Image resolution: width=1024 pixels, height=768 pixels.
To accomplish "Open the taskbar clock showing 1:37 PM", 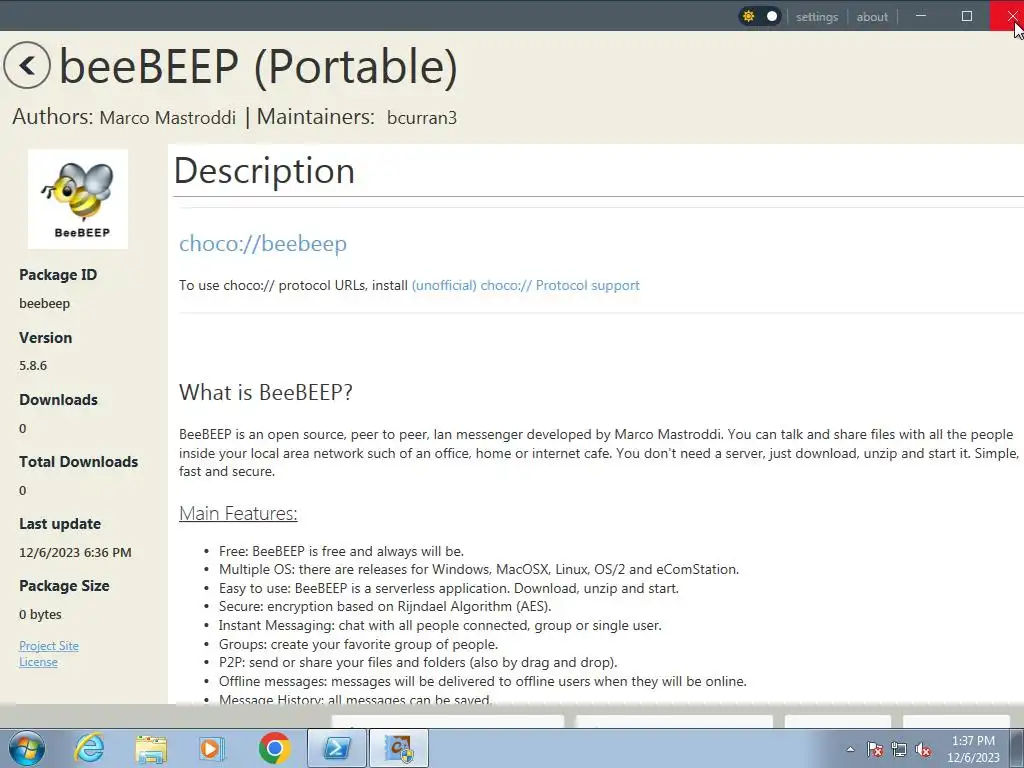I will pos(973,749).
